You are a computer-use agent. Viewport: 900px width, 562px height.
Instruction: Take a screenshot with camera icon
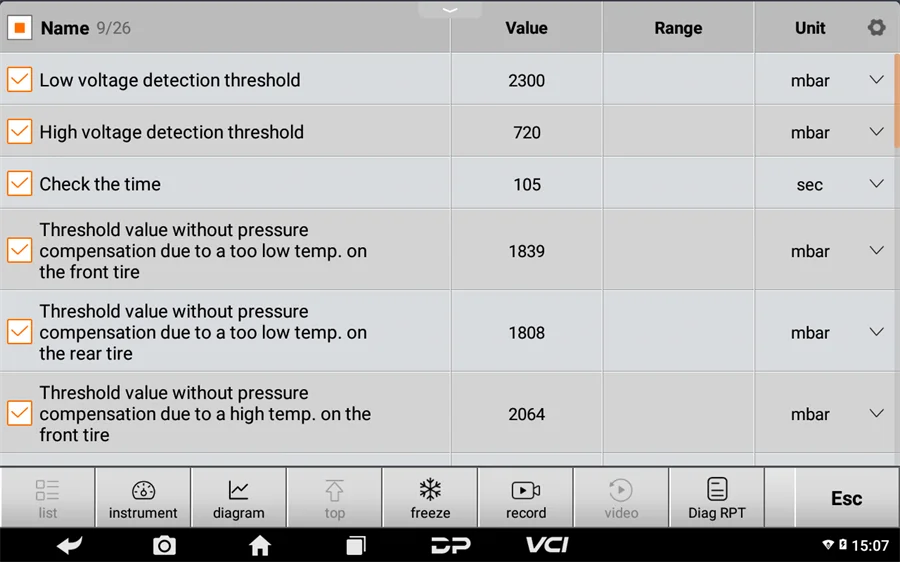[x=164, y=545]
